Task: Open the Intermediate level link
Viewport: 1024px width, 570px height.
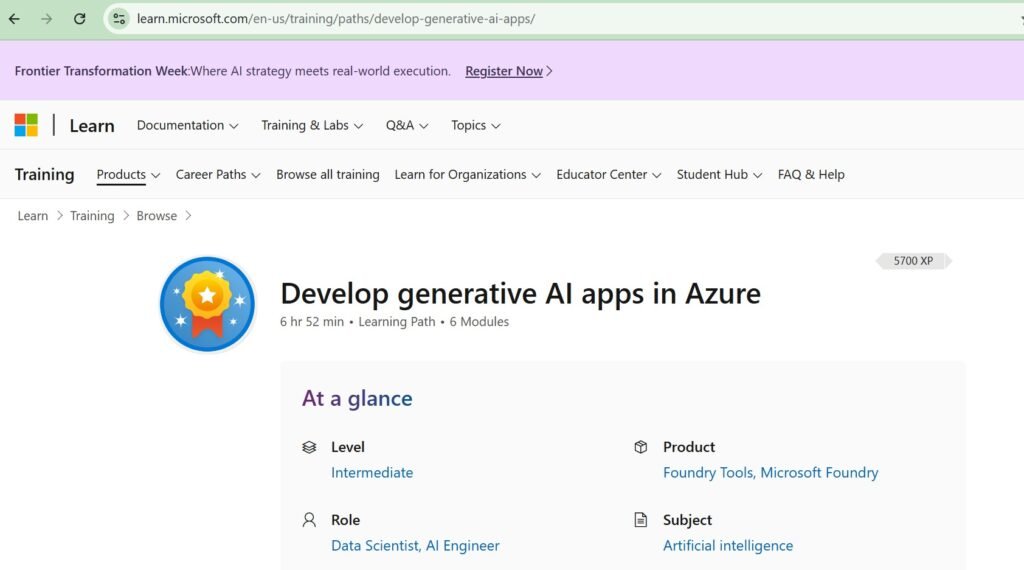Action: point(372,472)
